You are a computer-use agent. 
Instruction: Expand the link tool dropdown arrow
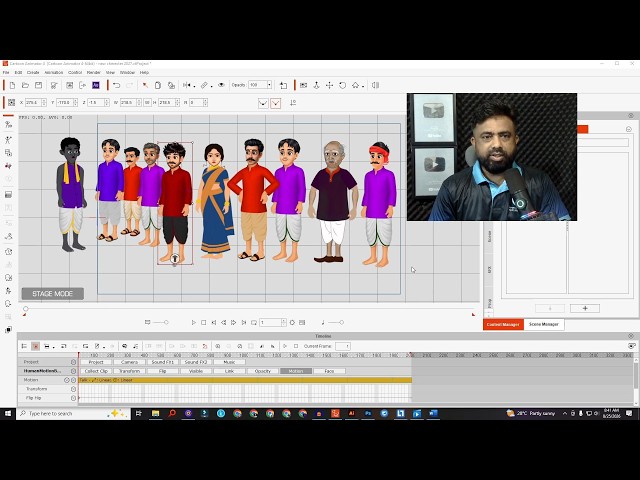tap(211, 86)
